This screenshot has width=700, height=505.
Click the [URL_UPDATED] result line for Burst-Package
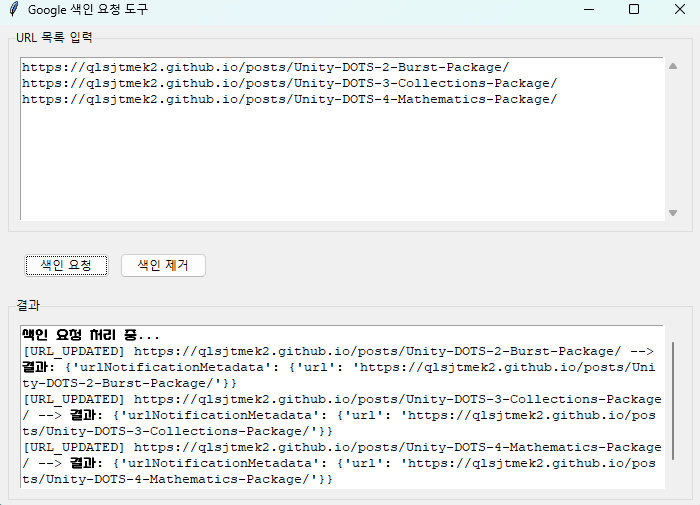tap(338, 351)
